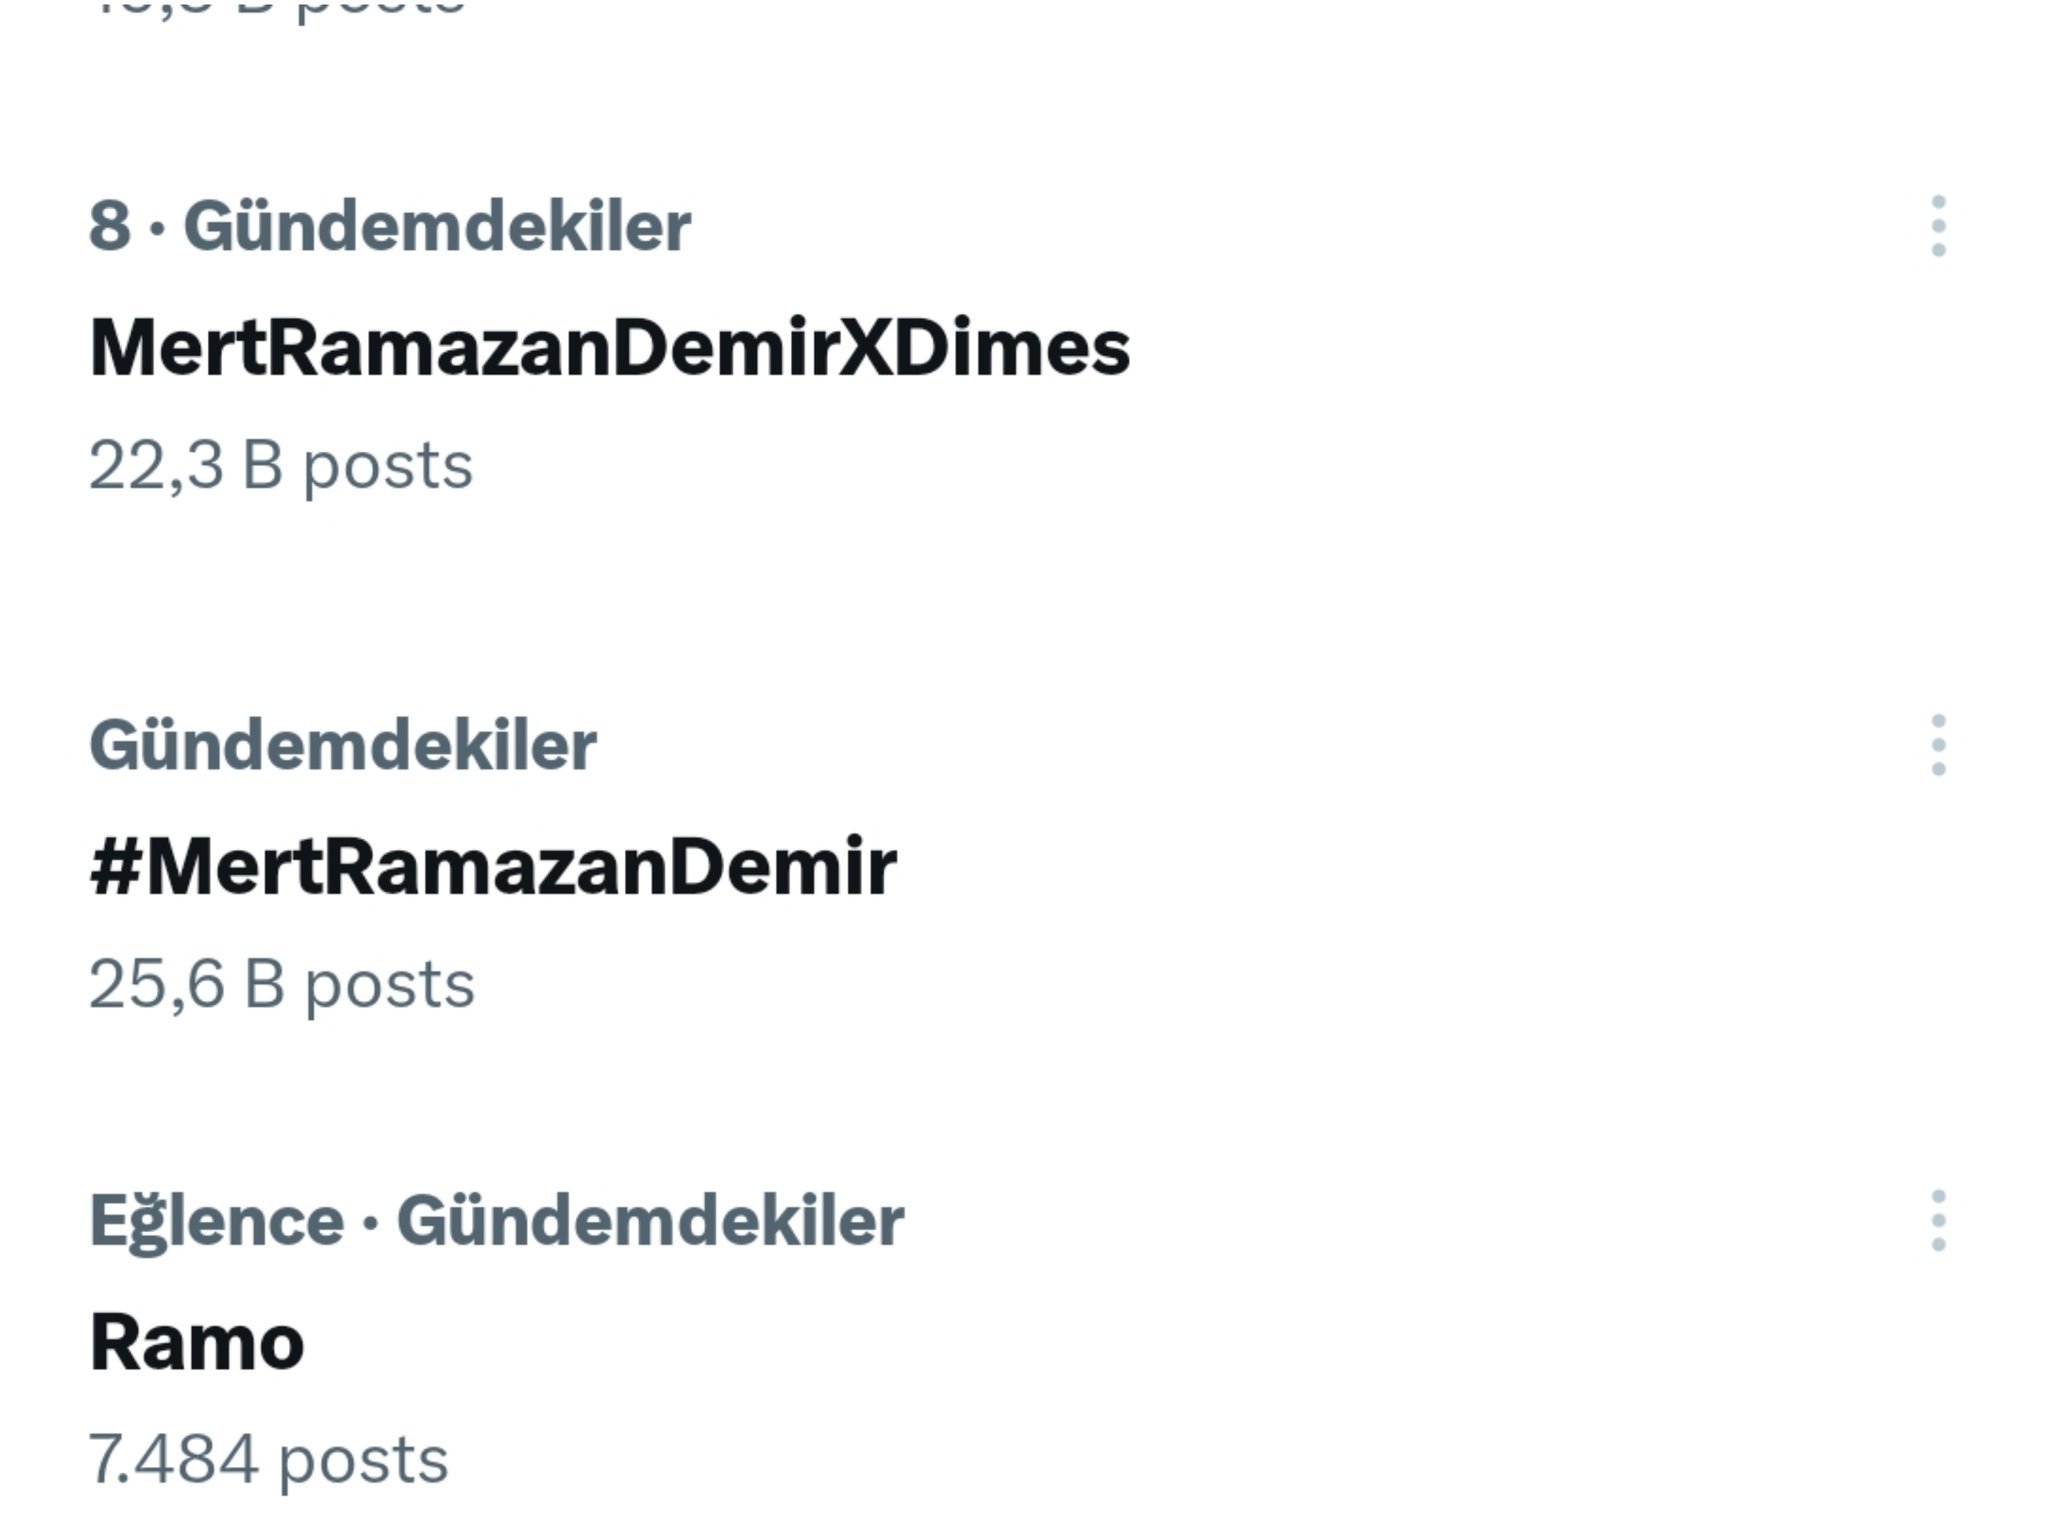The width and height of the screenshot is (2048, 1536).
Task: Click the 7.484 number under Ramo
Action: (x=173, y=1460)
